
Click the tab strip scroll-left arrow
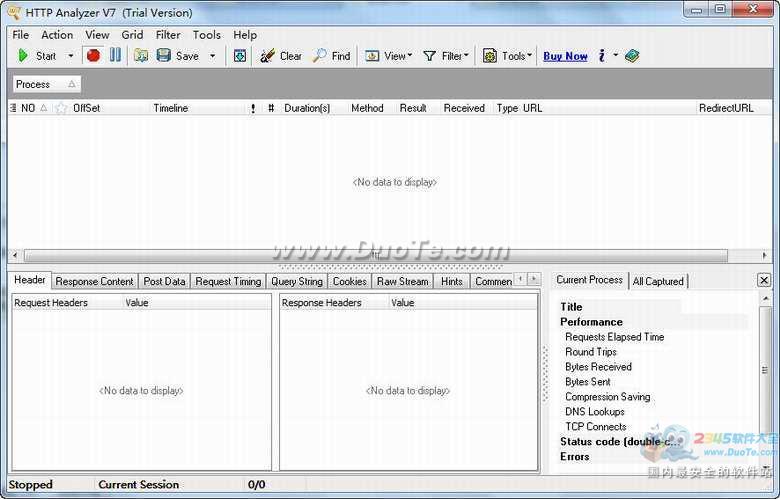click(x=520, y=279)
